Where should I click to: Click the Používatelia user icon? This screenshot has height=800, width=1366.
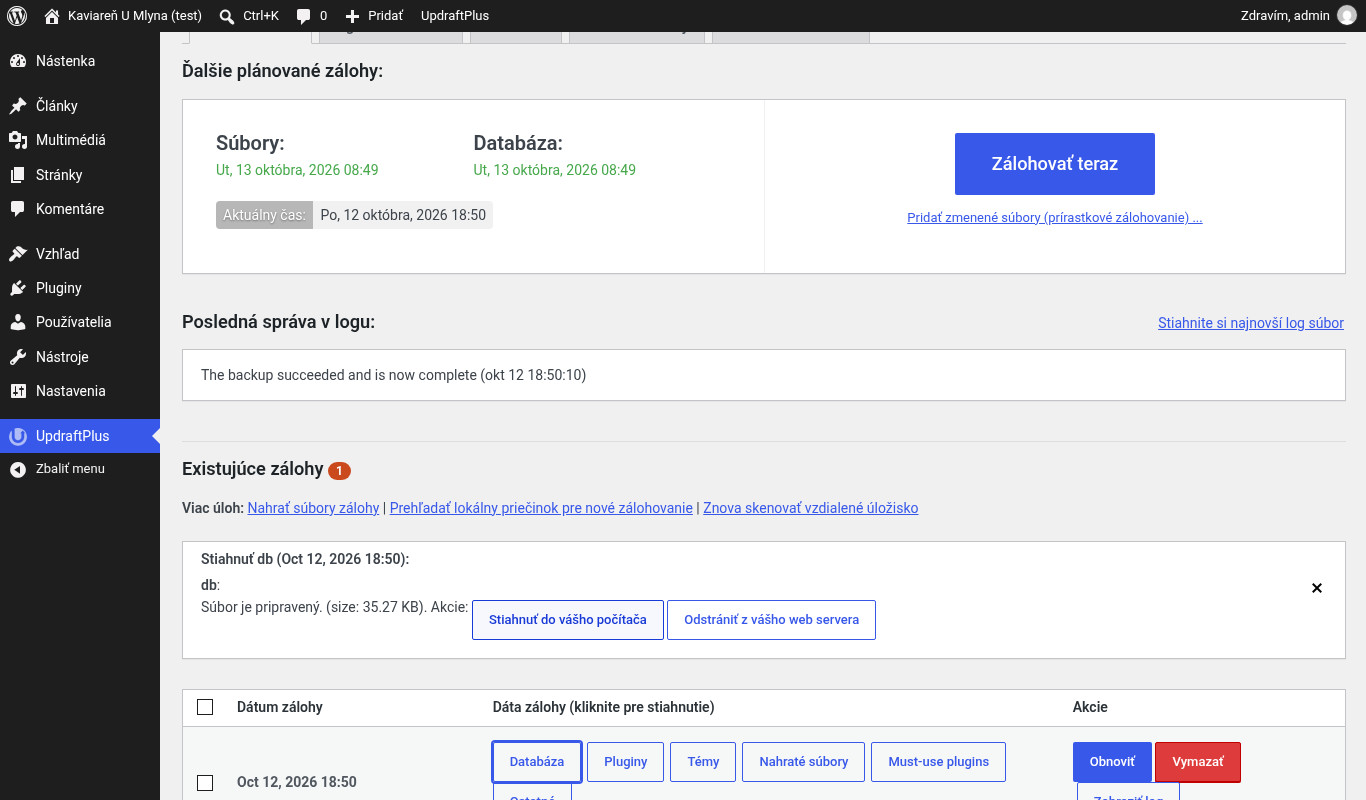[x=18, y=322]
